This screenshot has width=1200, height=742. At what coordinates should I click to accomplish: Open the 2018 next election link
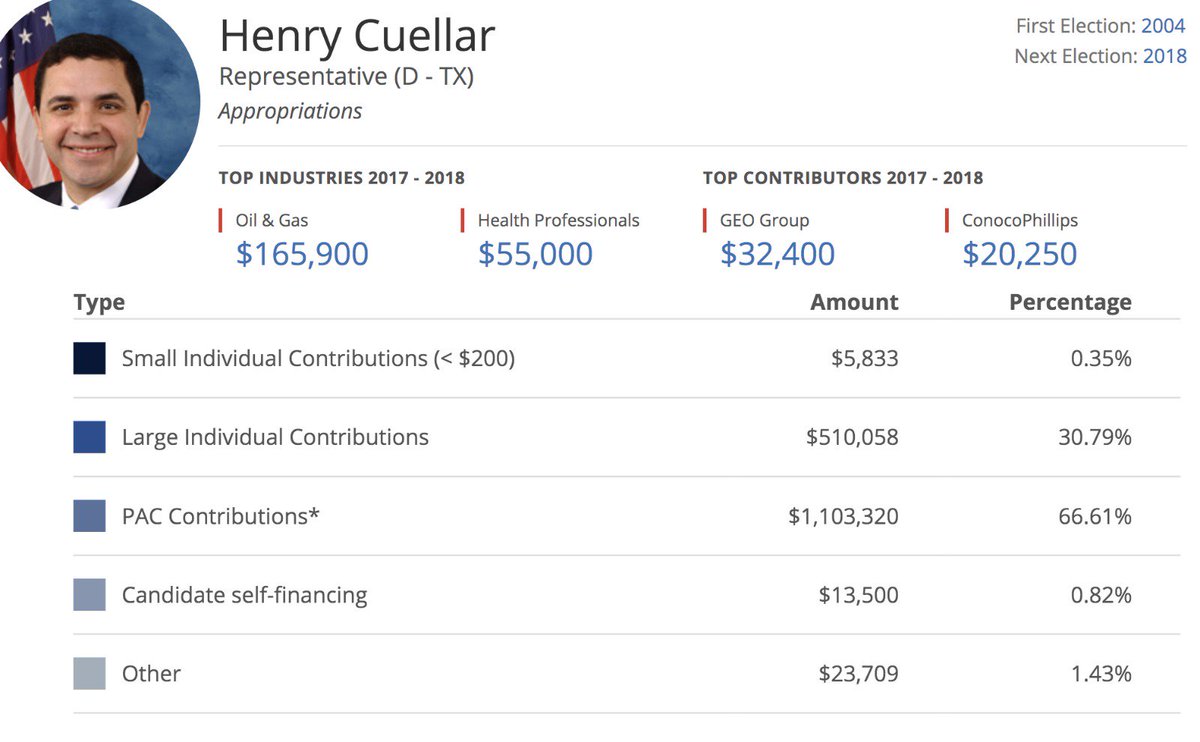pos(1164,56)
